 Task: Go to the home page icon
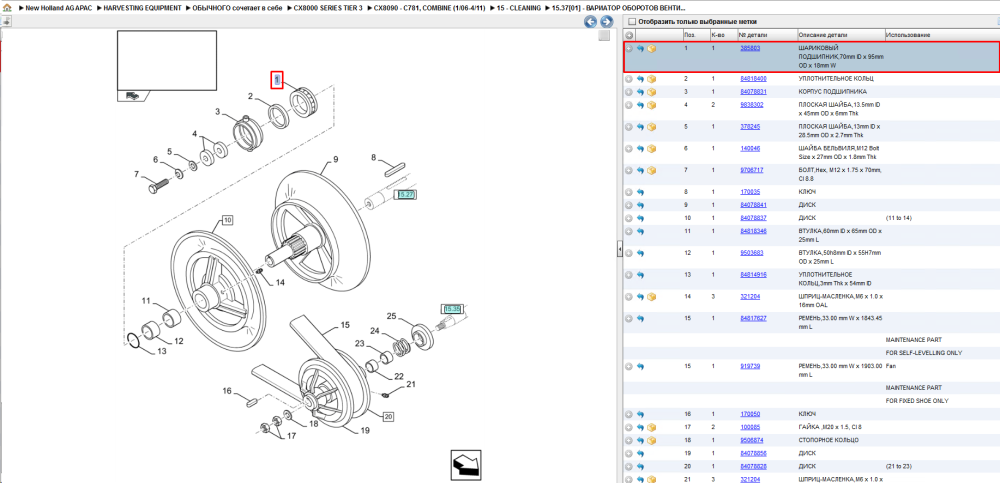pyautogui.click(x=6, y=9)
